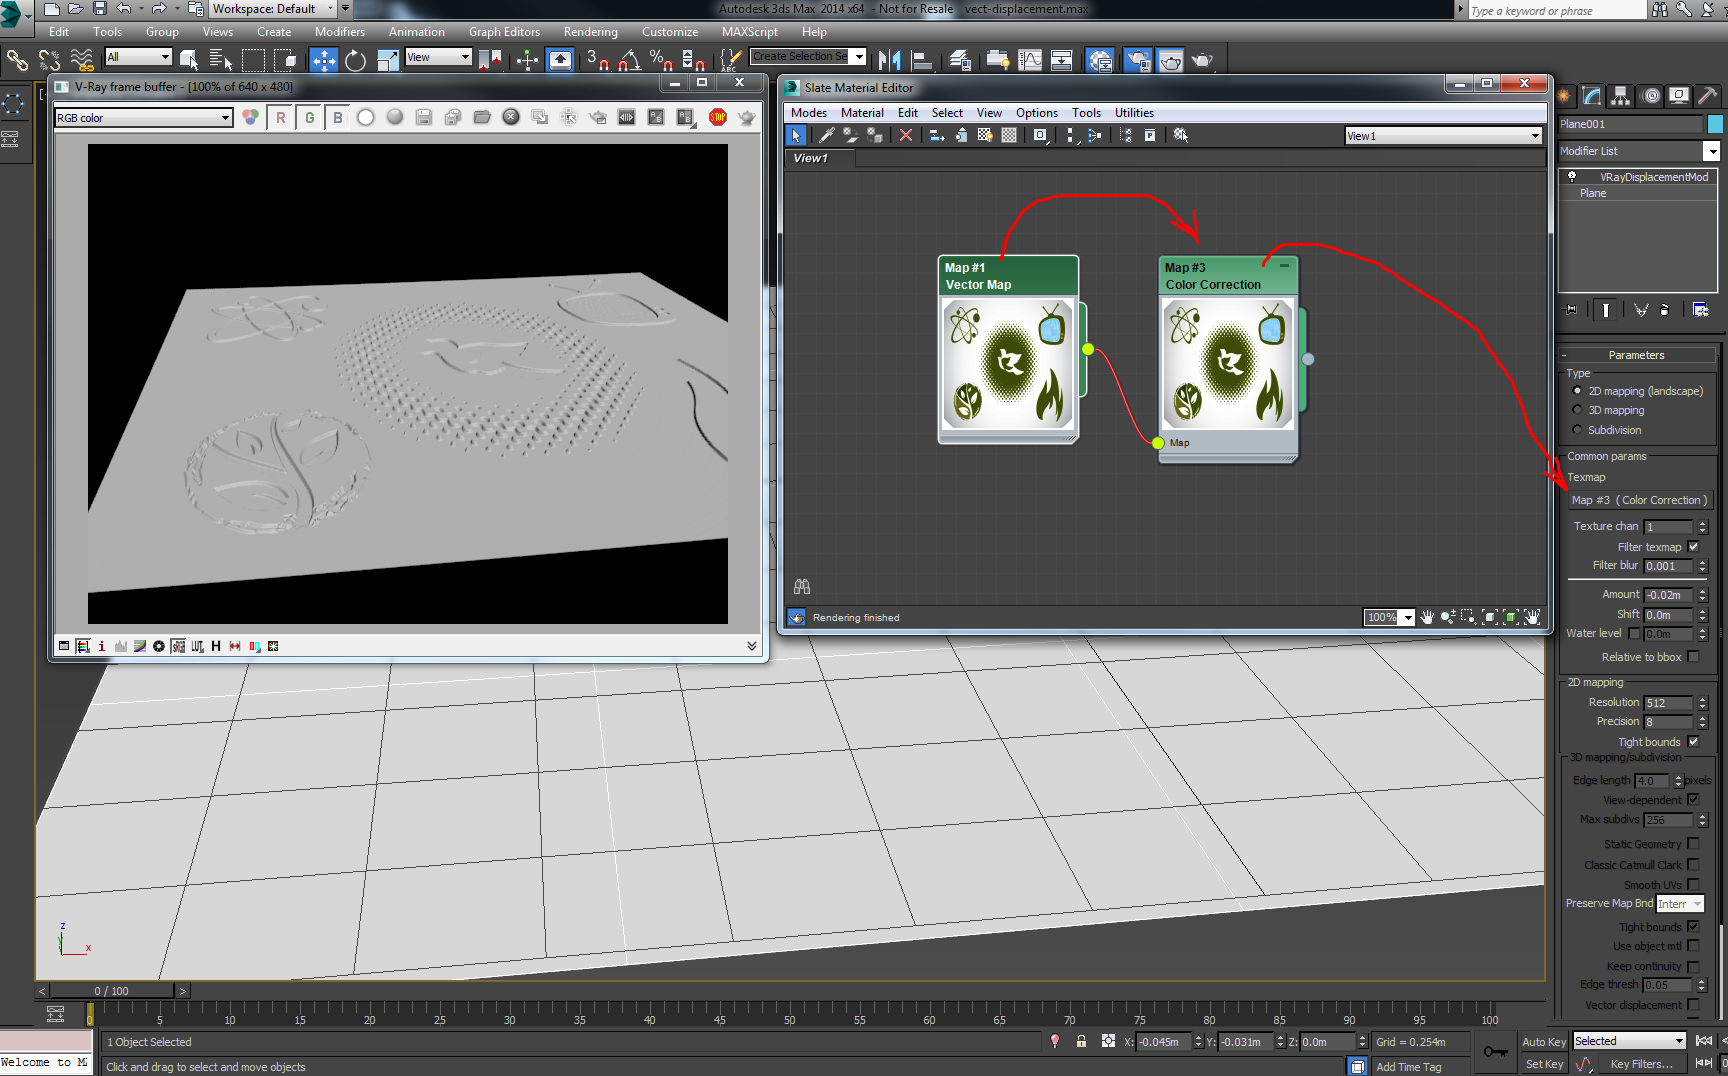Enable Relative to bbox checkbox
This screenshot has height=1076, width=1728.
click(1693, 657)
